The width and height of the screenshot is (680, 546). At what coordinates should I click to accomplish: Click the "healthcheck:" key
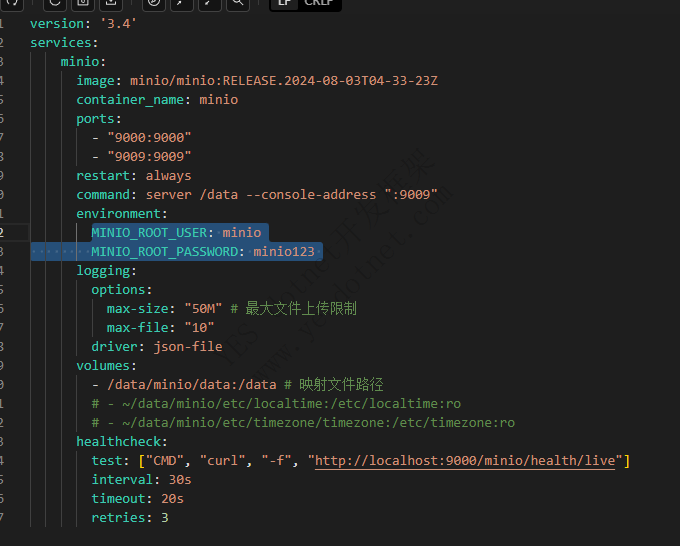(122, 442)
